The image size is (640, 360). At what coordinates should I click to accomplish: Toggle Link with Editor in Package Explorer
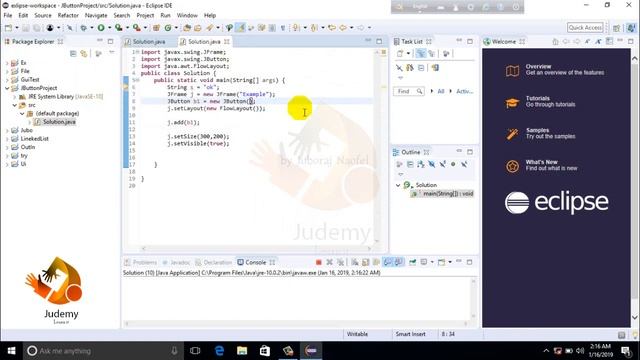(84, 53)
